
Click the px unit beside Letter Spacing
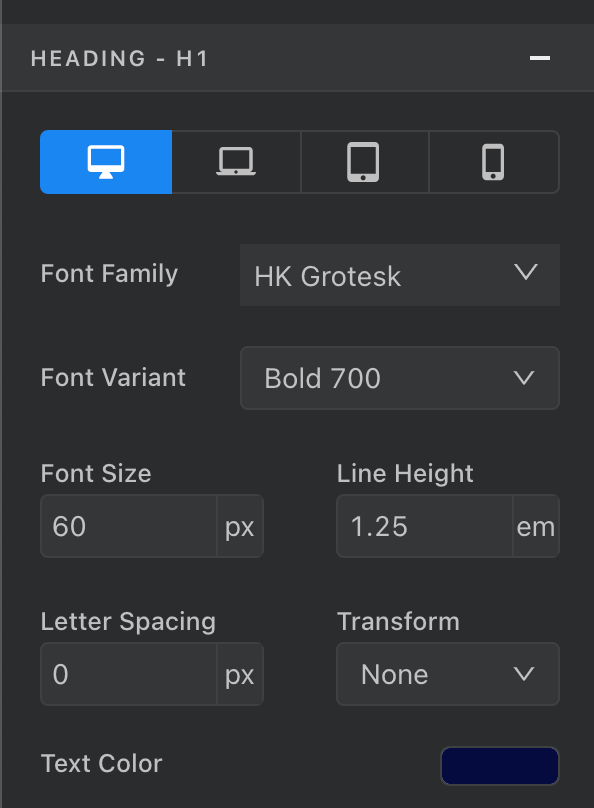pos(240,674)
